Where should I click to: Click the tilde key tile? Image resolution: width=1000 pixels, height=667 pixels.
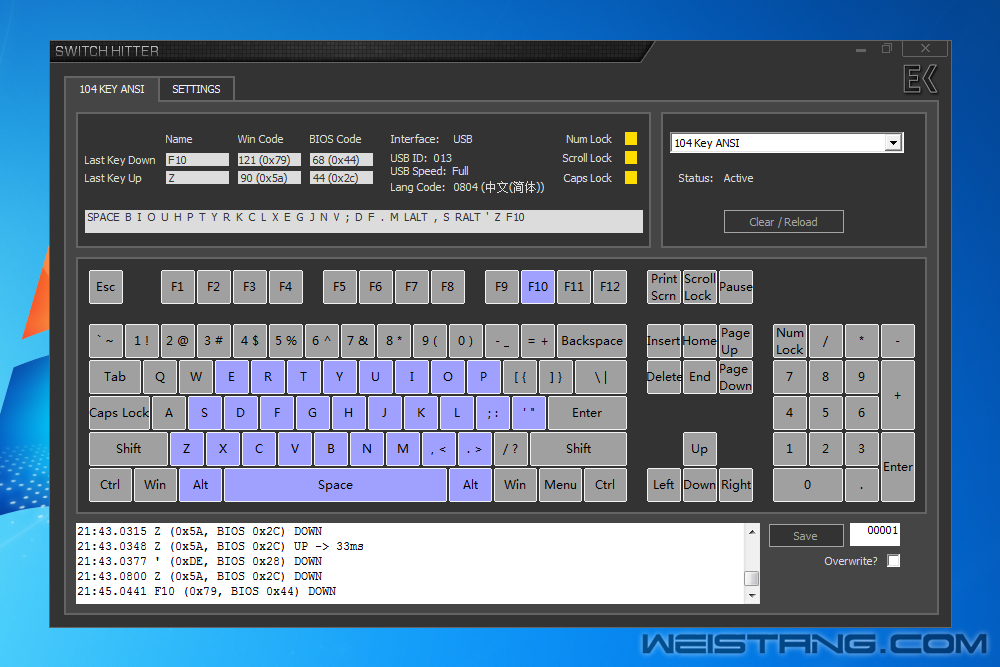click(x=106, y=341)
